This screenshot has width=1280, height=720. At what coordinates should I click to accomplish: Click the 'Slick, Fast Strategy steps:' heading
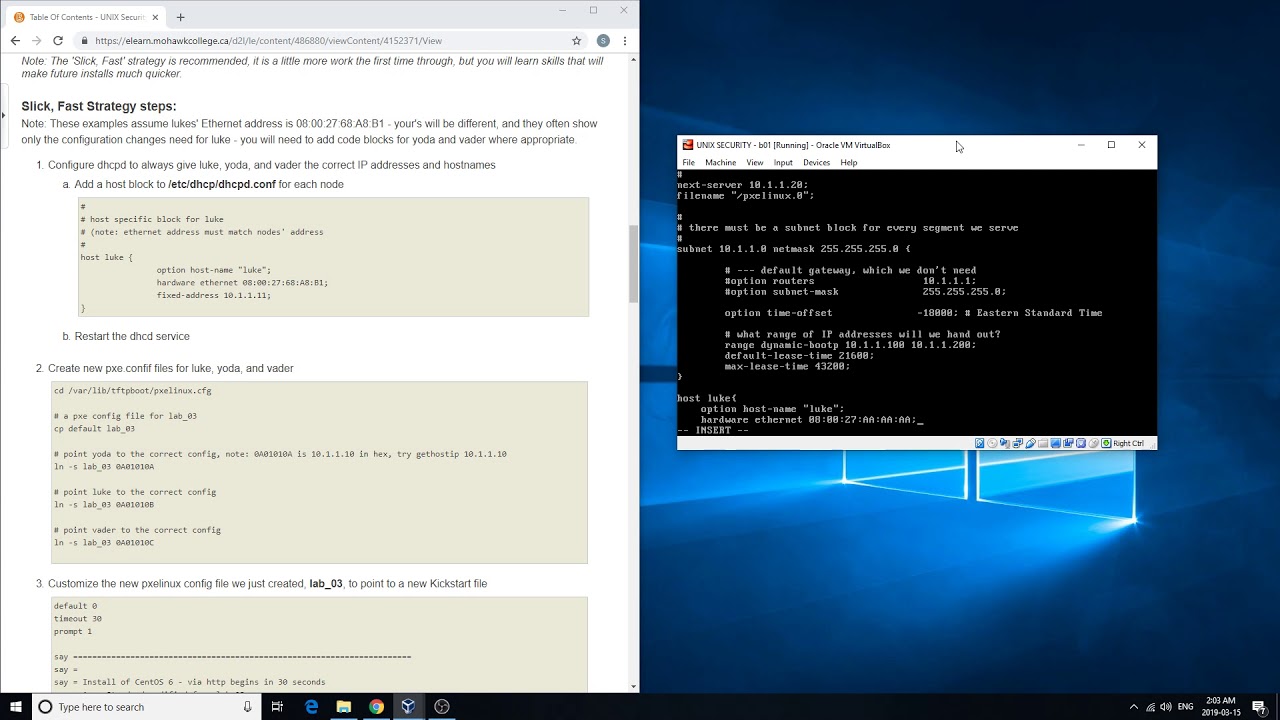(x=99, y=106)
